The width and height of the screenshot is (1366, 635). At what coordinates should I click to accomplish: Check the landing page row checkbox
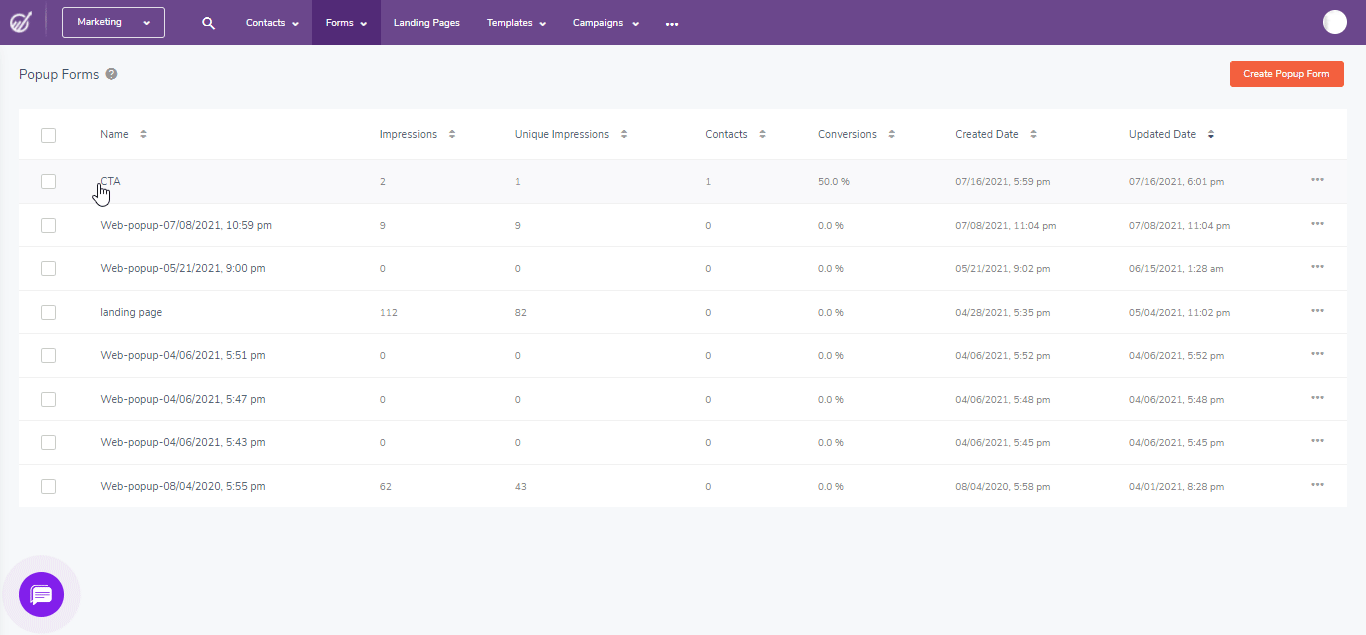point(48,313)
